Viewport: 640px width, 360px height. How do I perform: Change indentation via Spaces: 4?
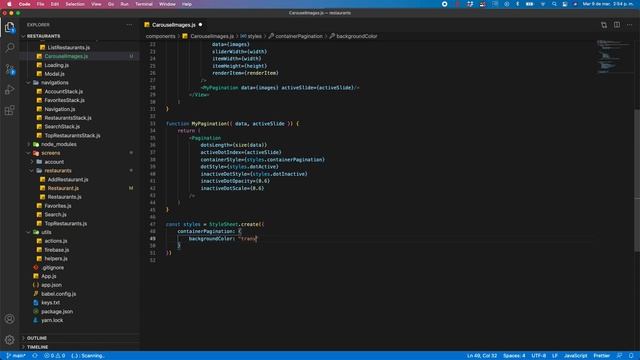point(514,356)
